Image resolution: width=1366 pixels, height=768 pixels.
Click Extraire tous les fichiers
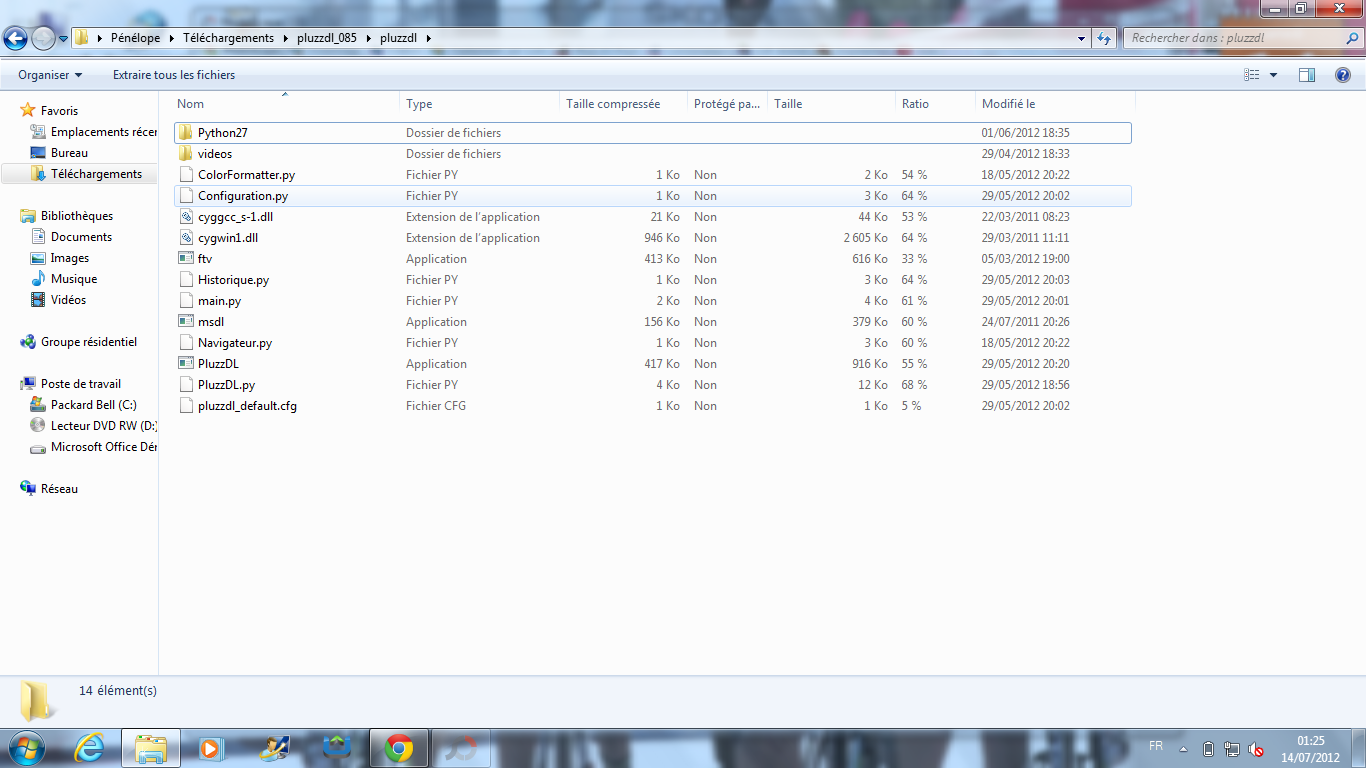(174, 75)
